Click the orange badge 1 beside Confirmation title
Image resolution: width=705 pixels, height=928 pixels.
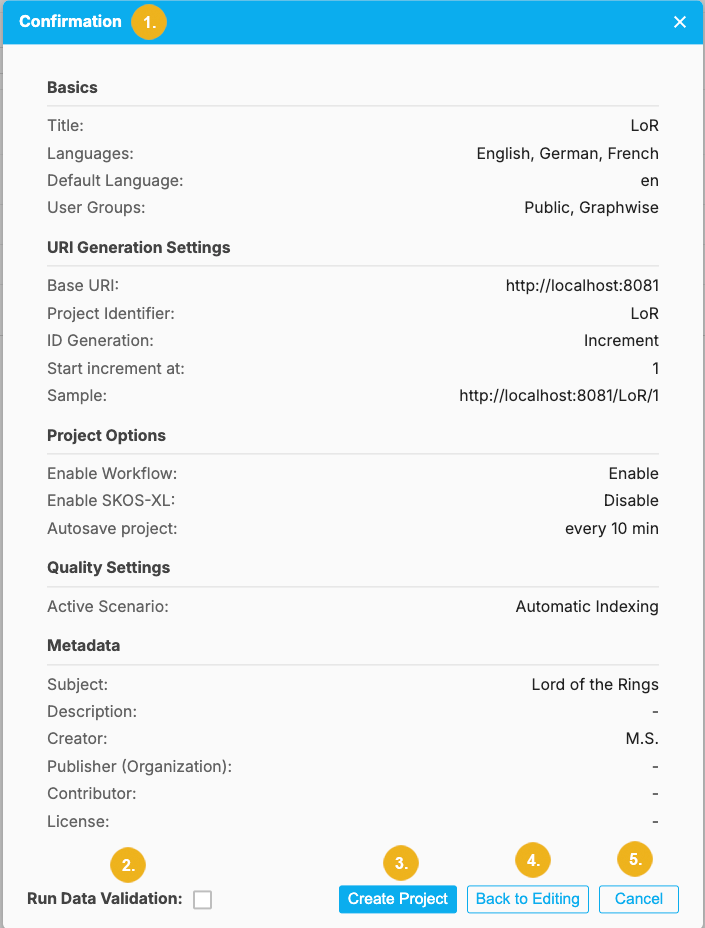[148, 21]
